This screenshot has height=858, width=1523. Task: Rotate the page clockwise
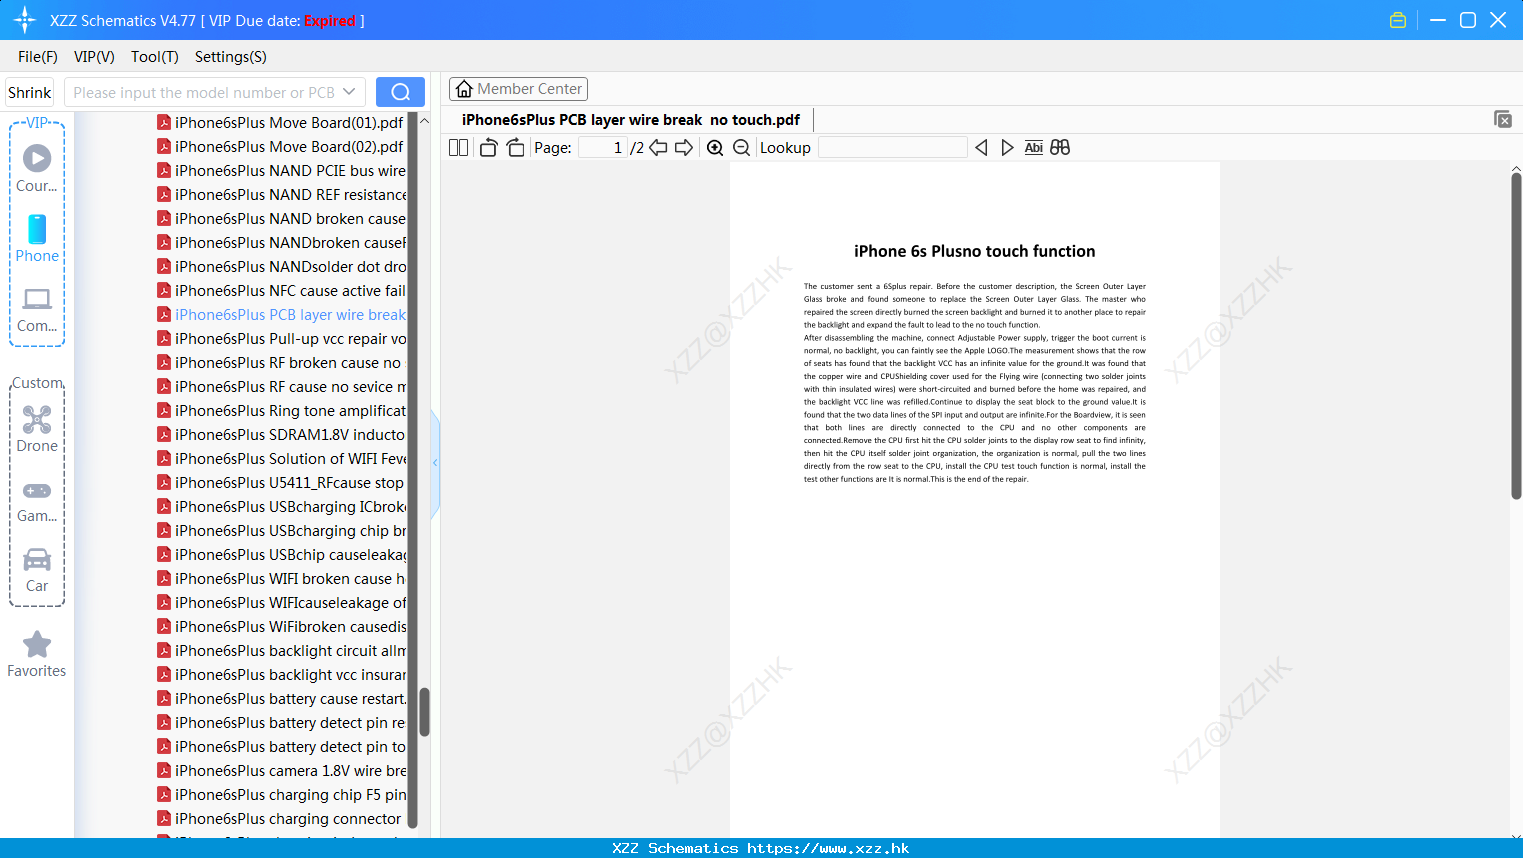515,148
